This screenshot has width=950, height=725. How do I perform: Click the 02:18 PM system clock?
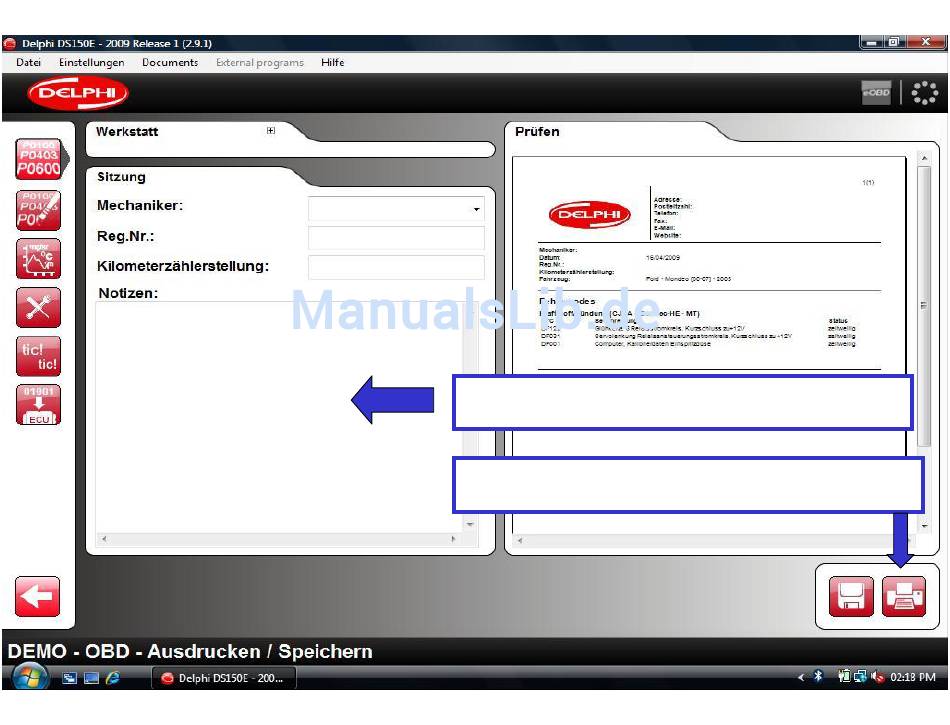912,677
